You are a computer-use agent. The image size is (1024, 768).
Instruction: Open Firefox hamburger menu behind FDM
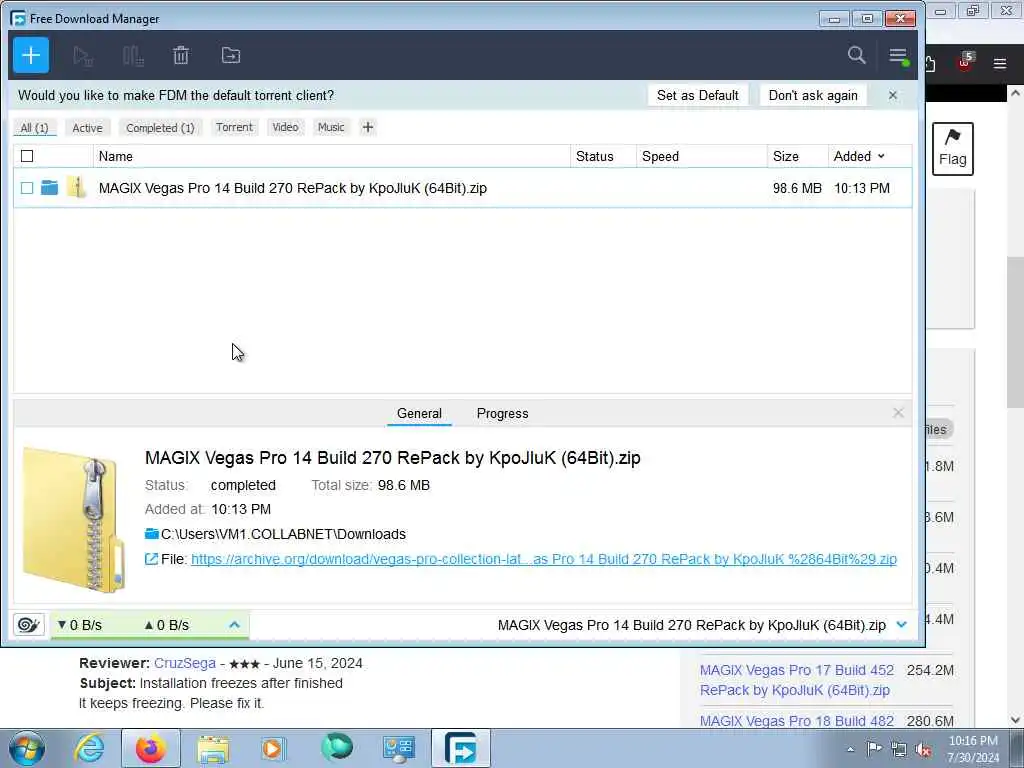(999, 63)
